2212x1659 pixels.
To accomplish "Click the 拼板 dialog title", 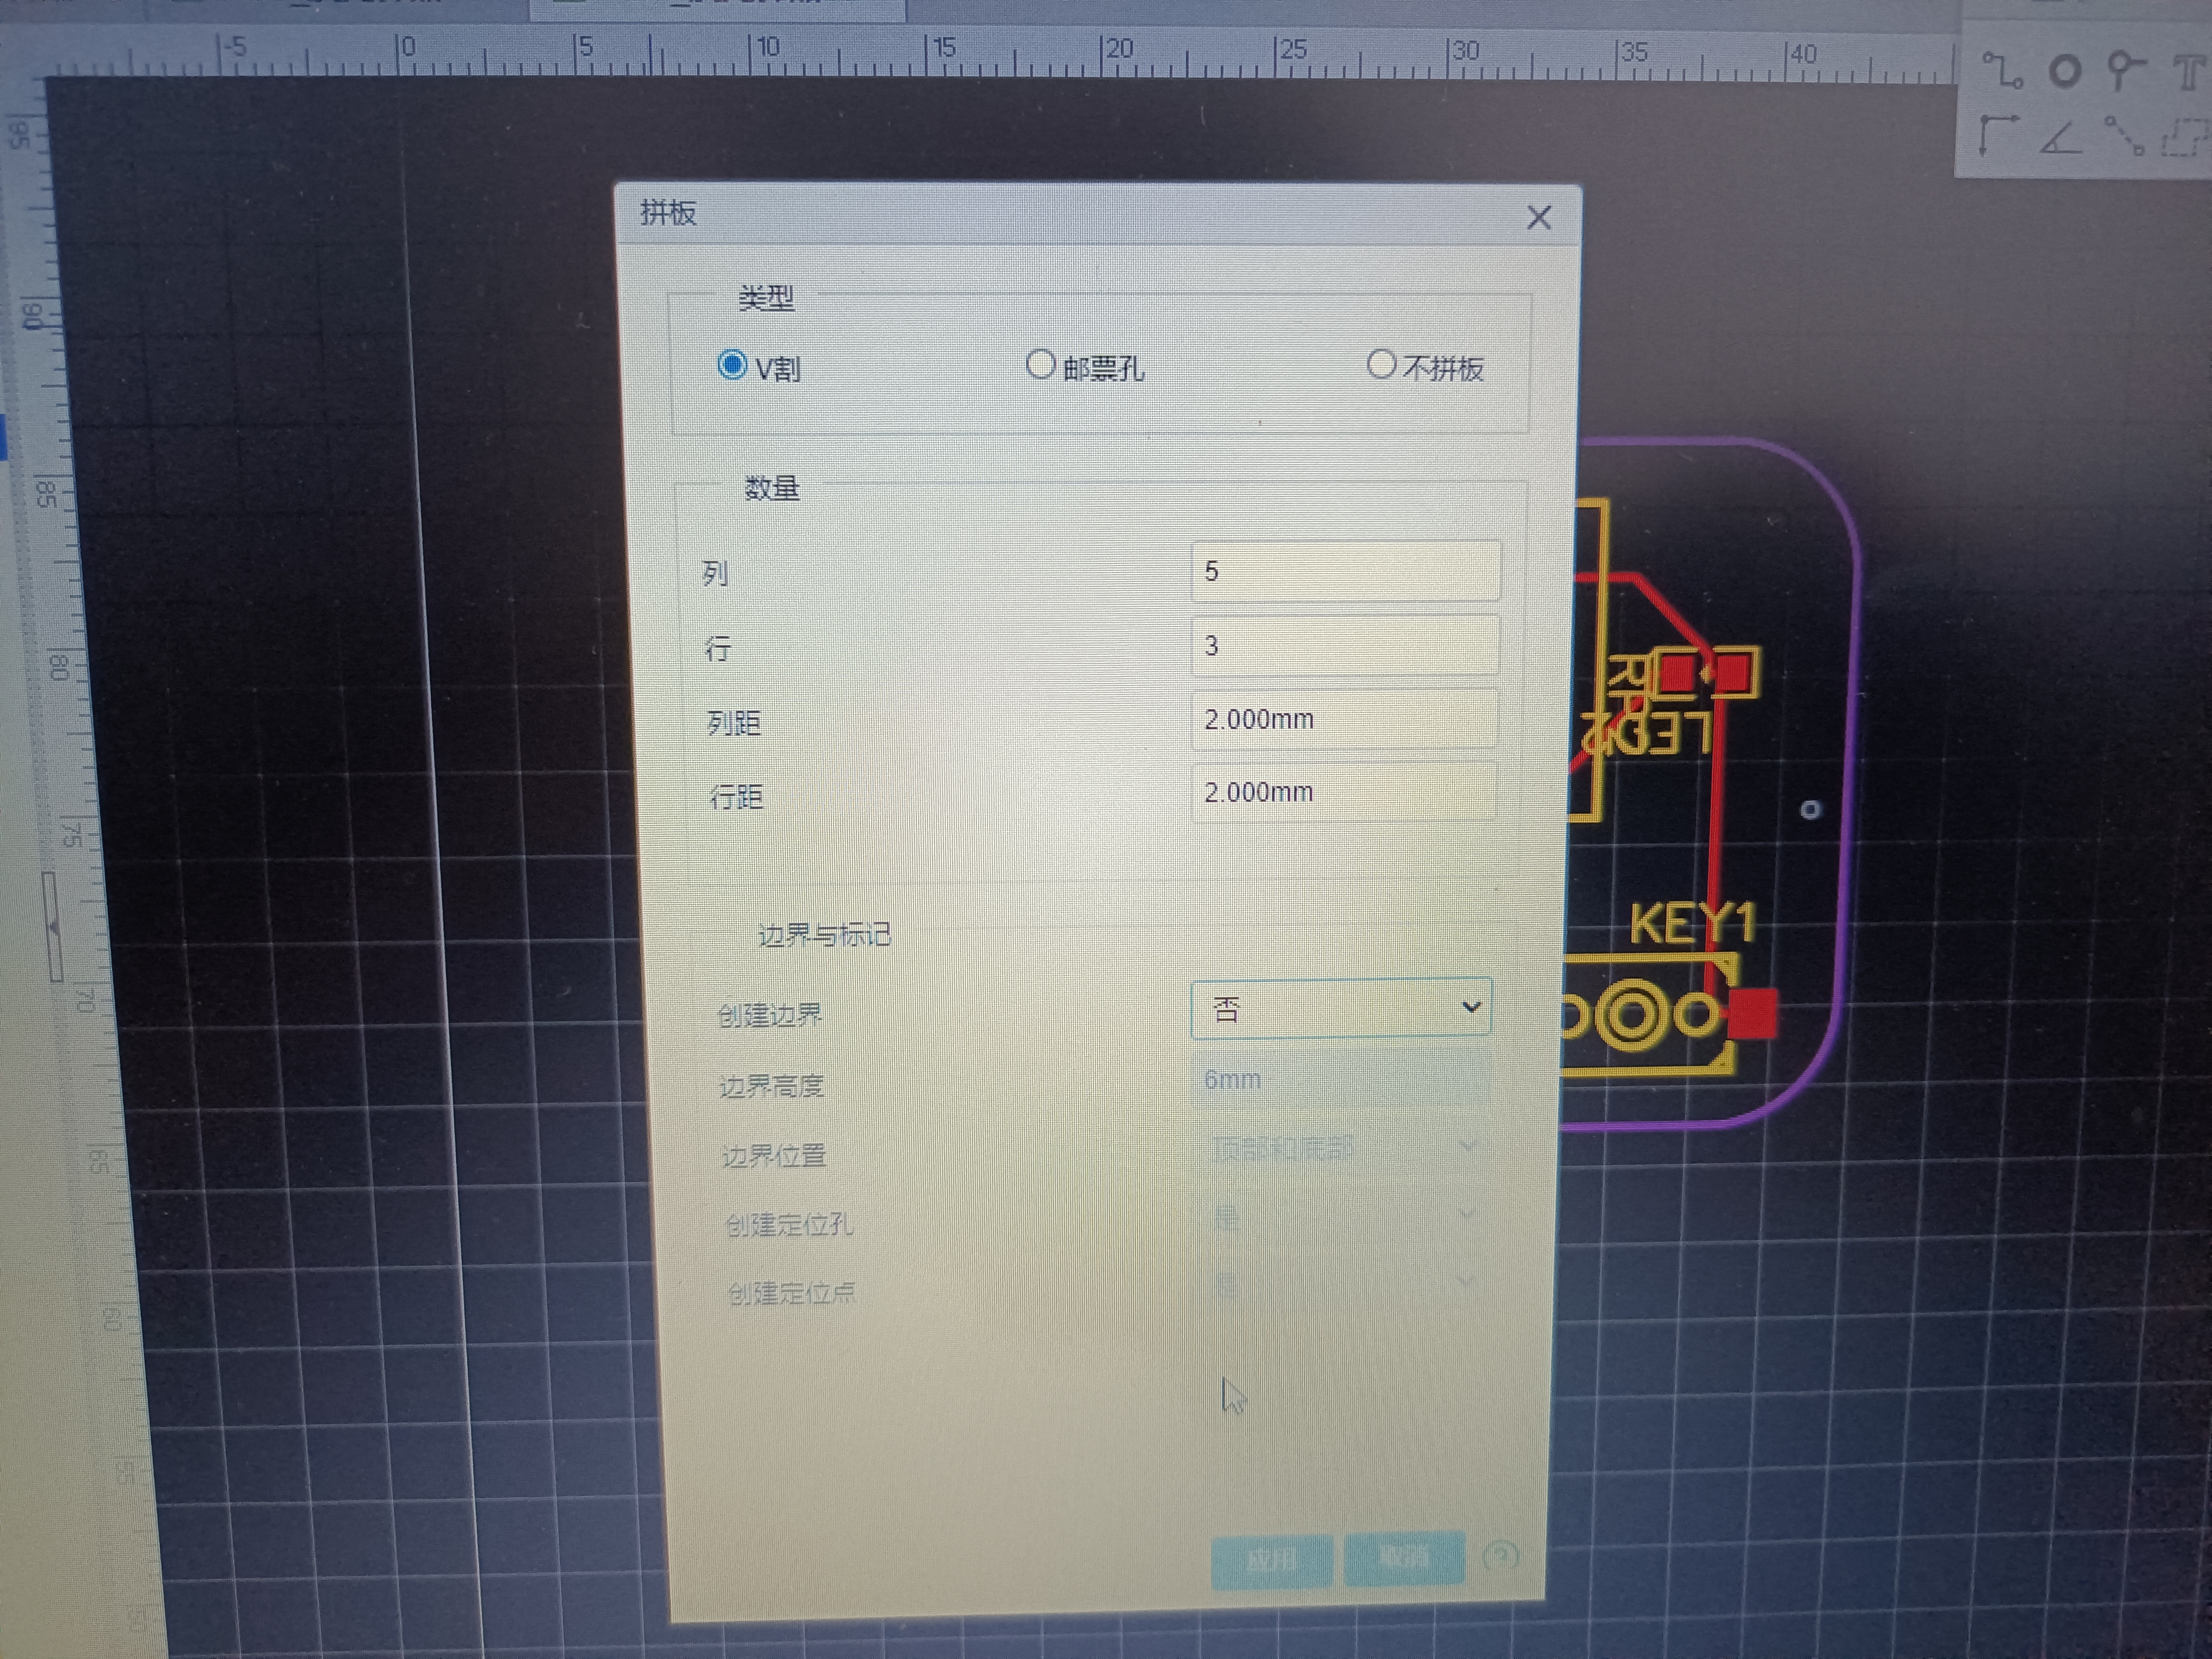I will (668, 212).
